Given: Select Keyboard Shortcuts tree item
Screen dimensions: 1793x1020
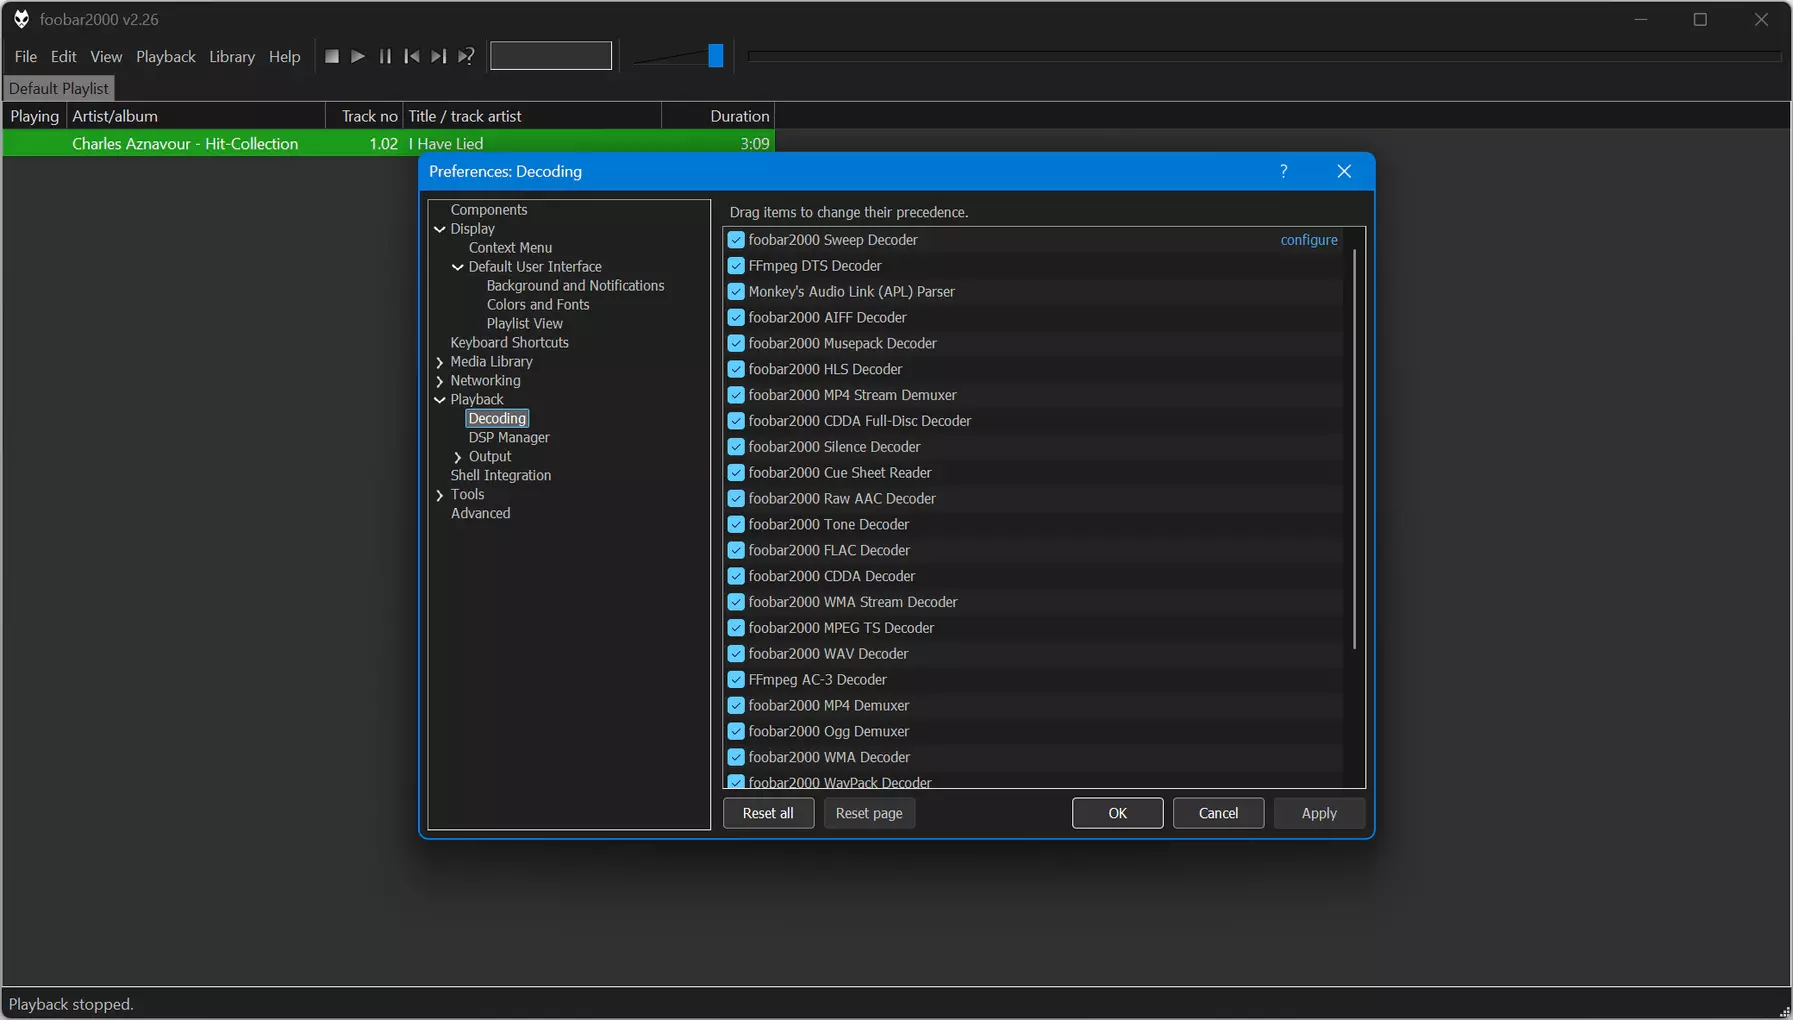Looking at the screenshot, I should pyautogui.click(x=509, y=343).
